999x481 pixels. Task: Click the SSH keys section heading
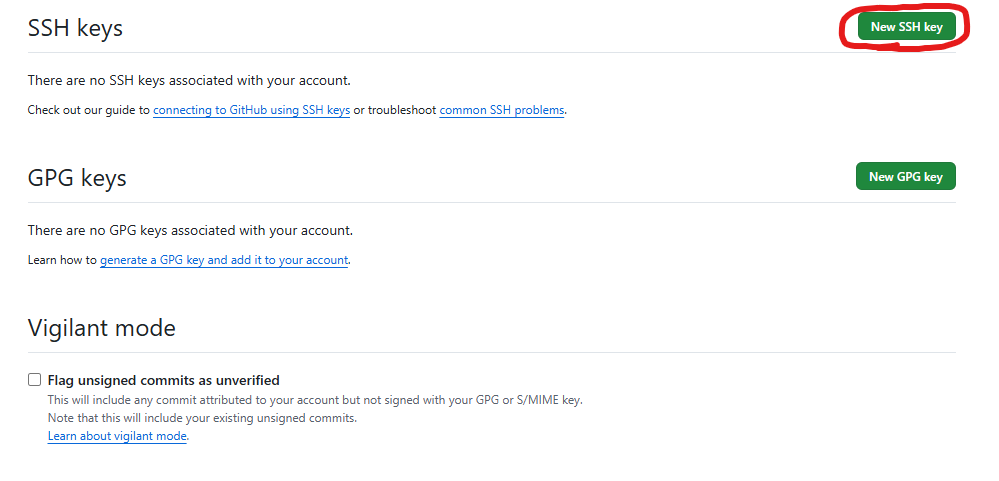(x=75, y=28)
